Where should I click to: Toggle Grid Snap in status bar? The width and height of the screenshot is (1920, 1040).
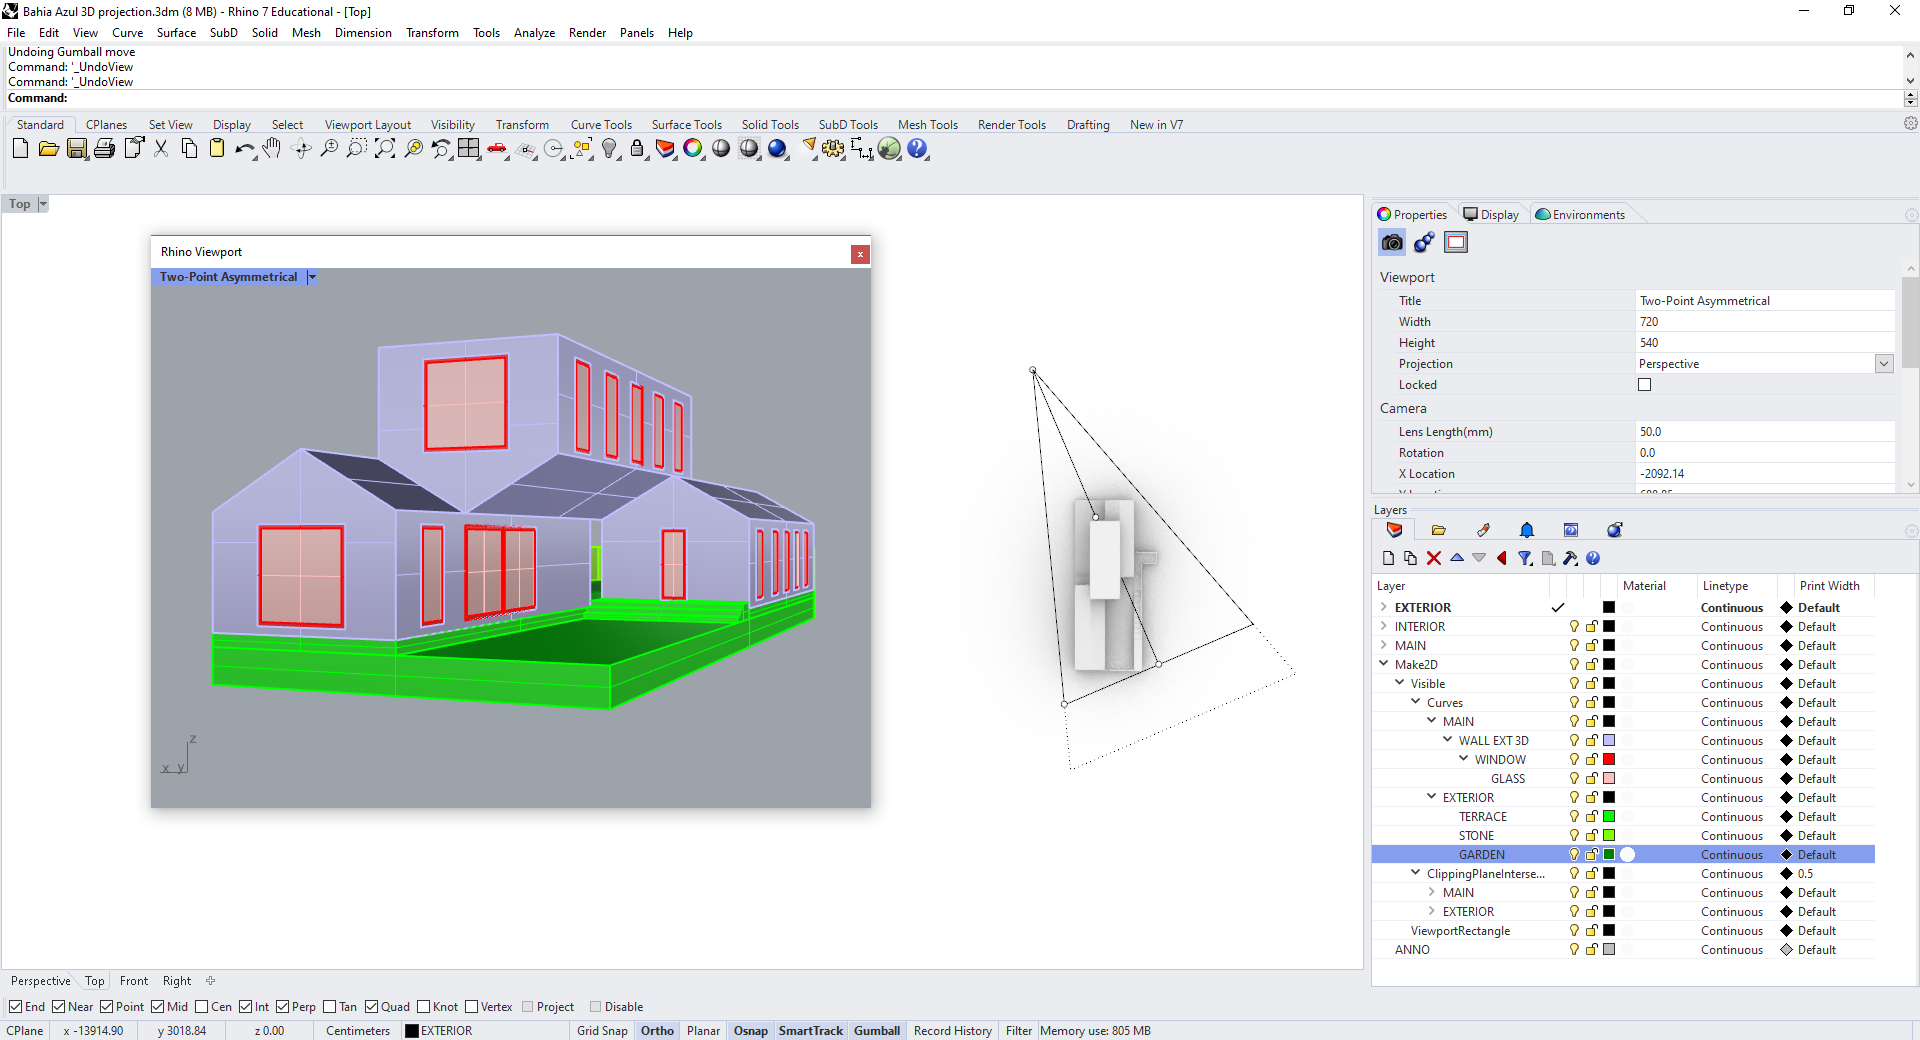(x=602, y=1031)
